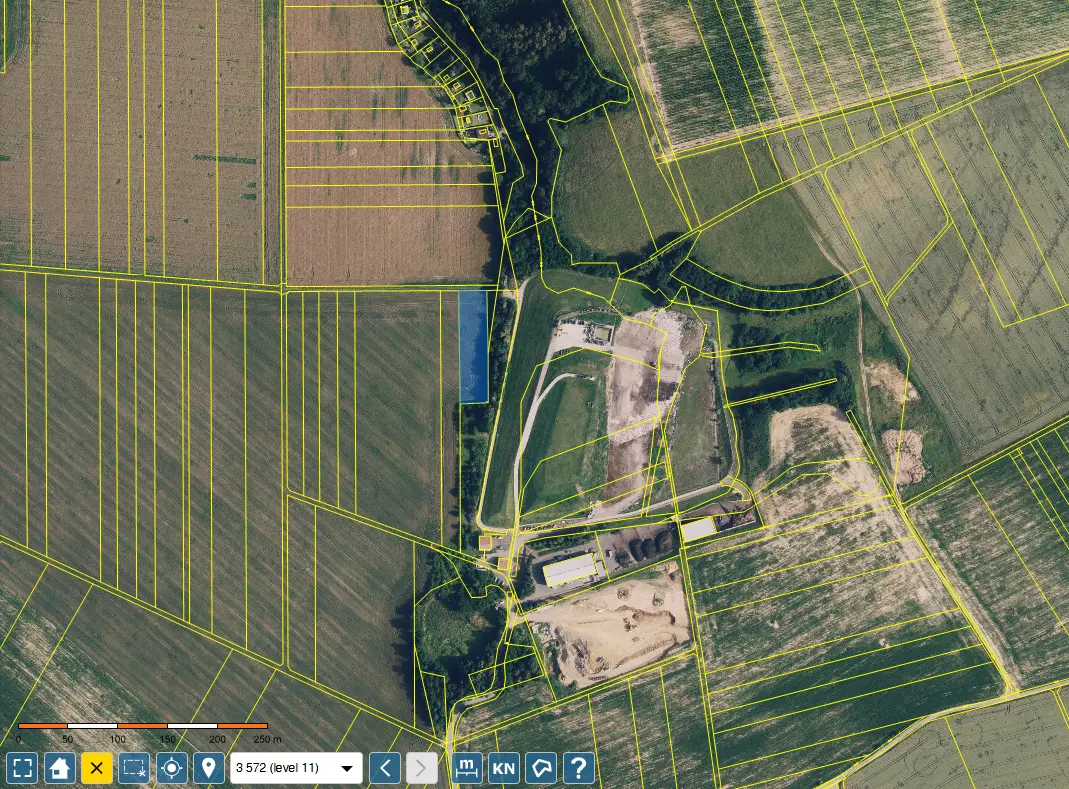Return to the home map extent
Image resolution: width=1069 pixels, height=789 pixels.
[59, 768]
